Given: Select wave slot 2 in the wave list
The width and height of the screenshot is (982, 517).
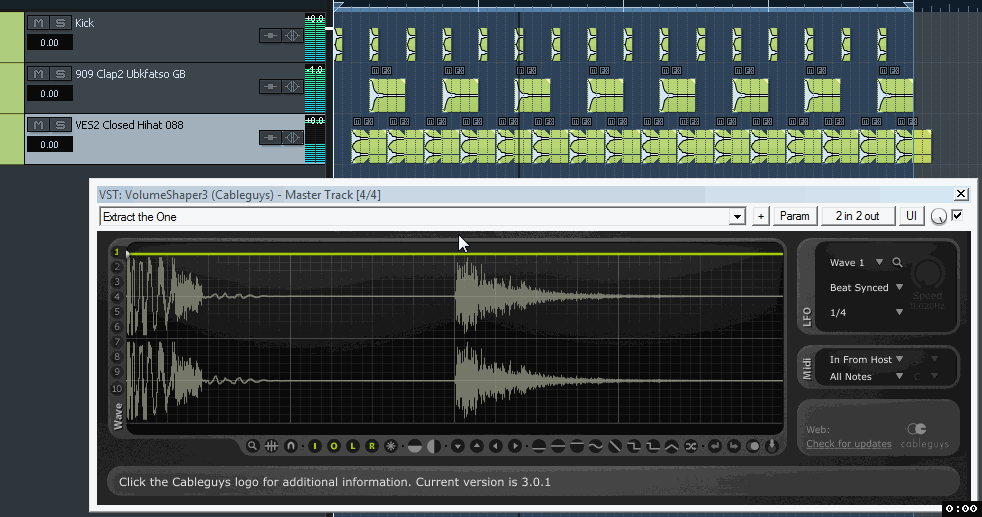Looking at the screenshot, I should [116, 267].
